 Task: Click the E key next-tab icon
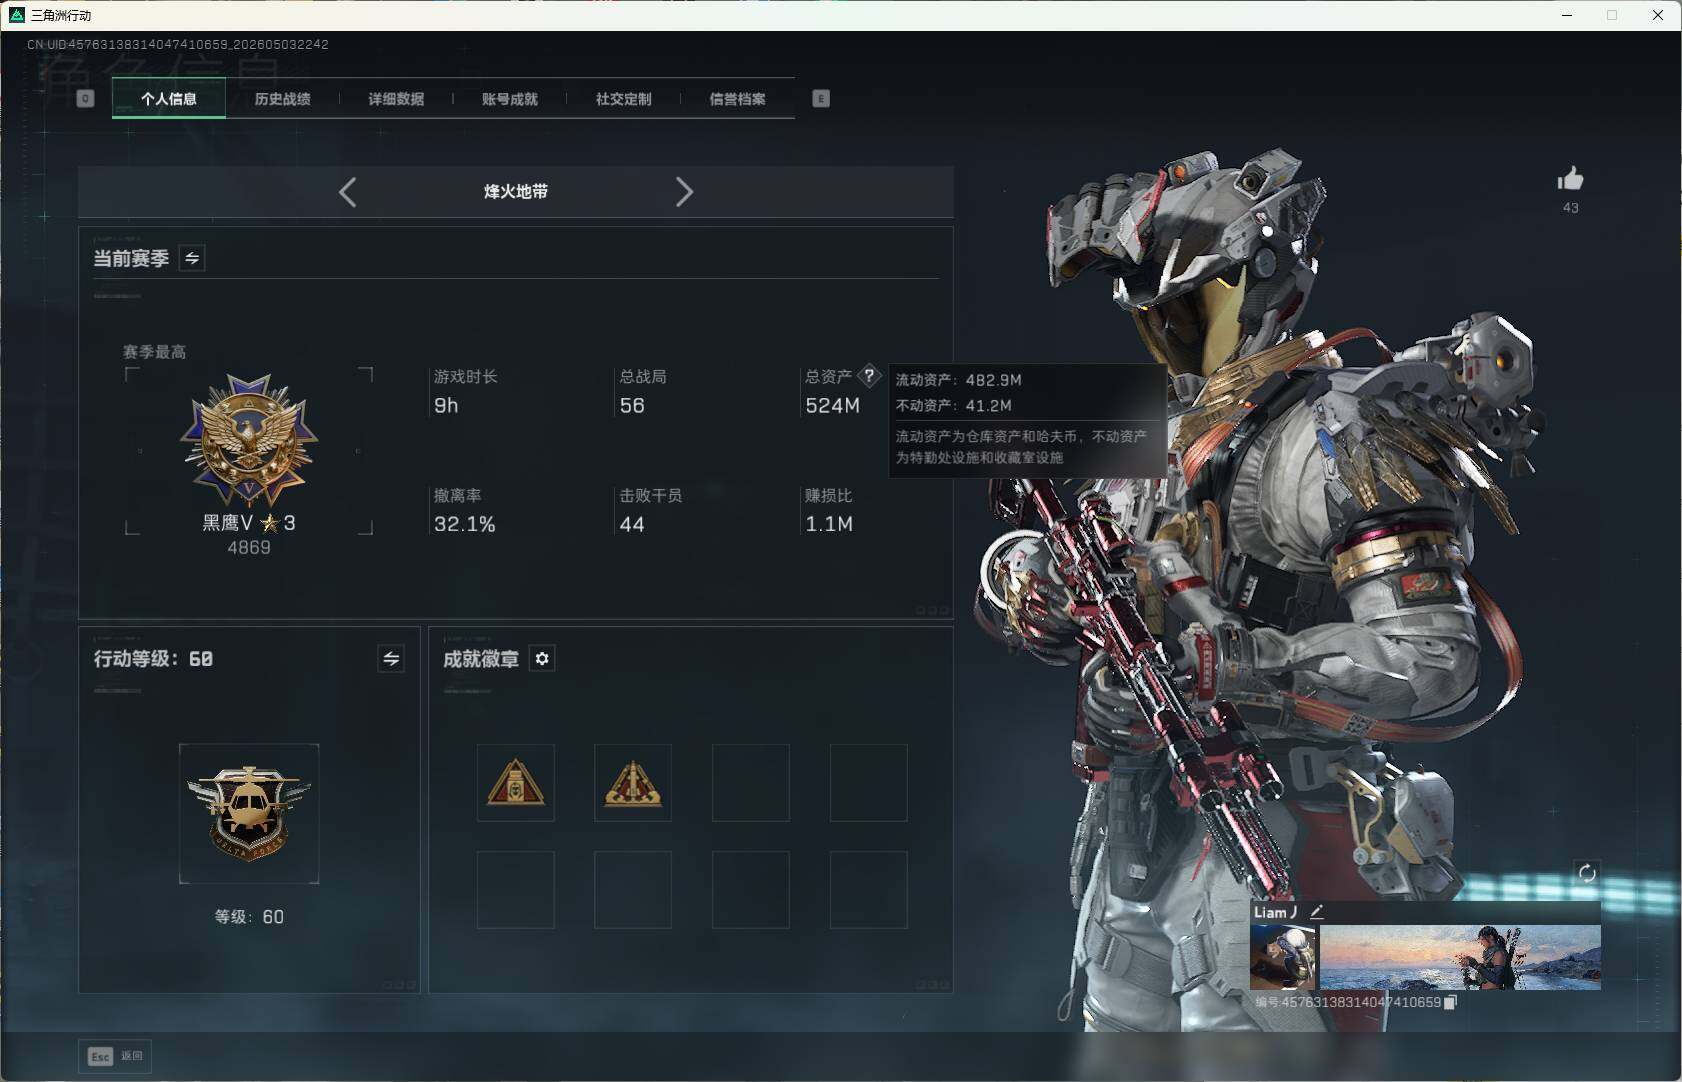click(x=821, y=98)
